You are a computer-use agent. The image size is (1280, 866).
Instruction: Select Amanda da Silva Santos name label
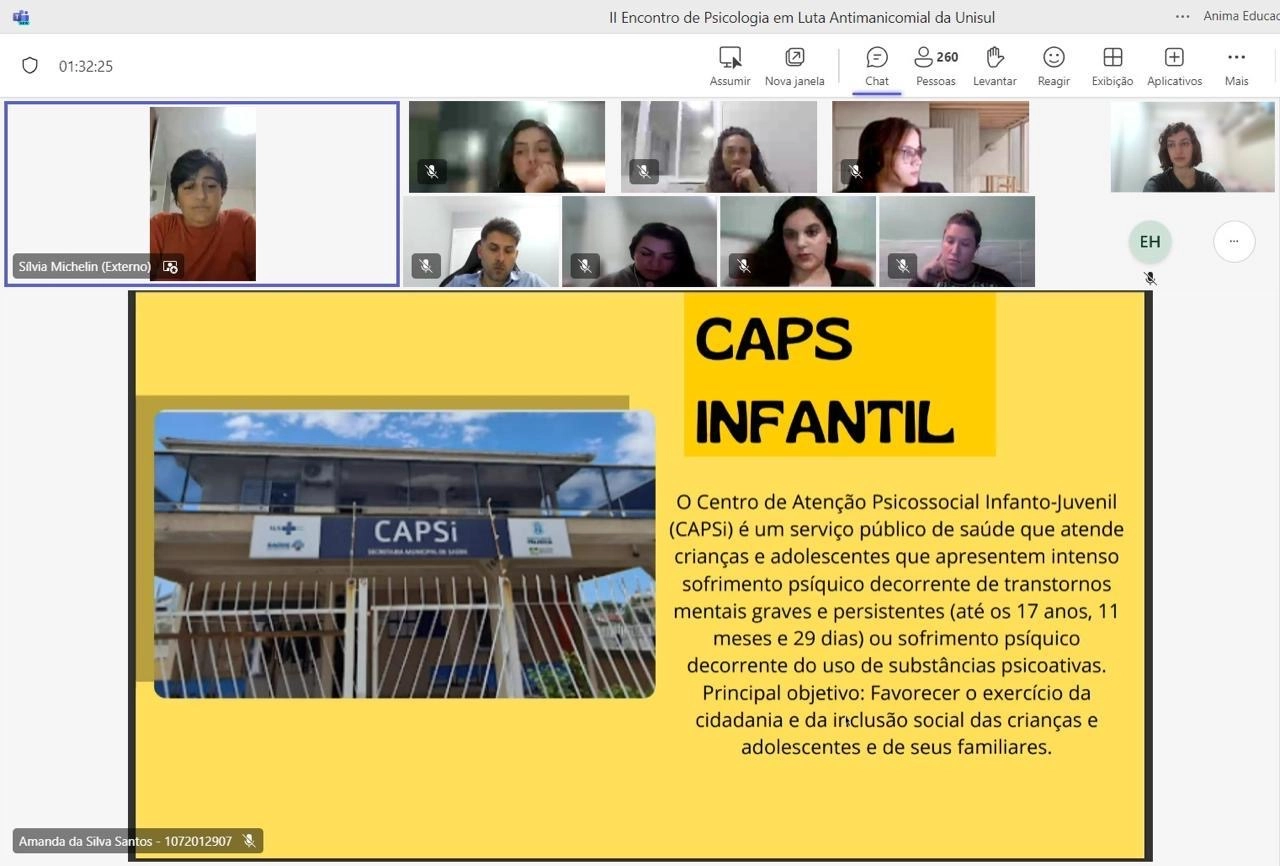(125, 841)
